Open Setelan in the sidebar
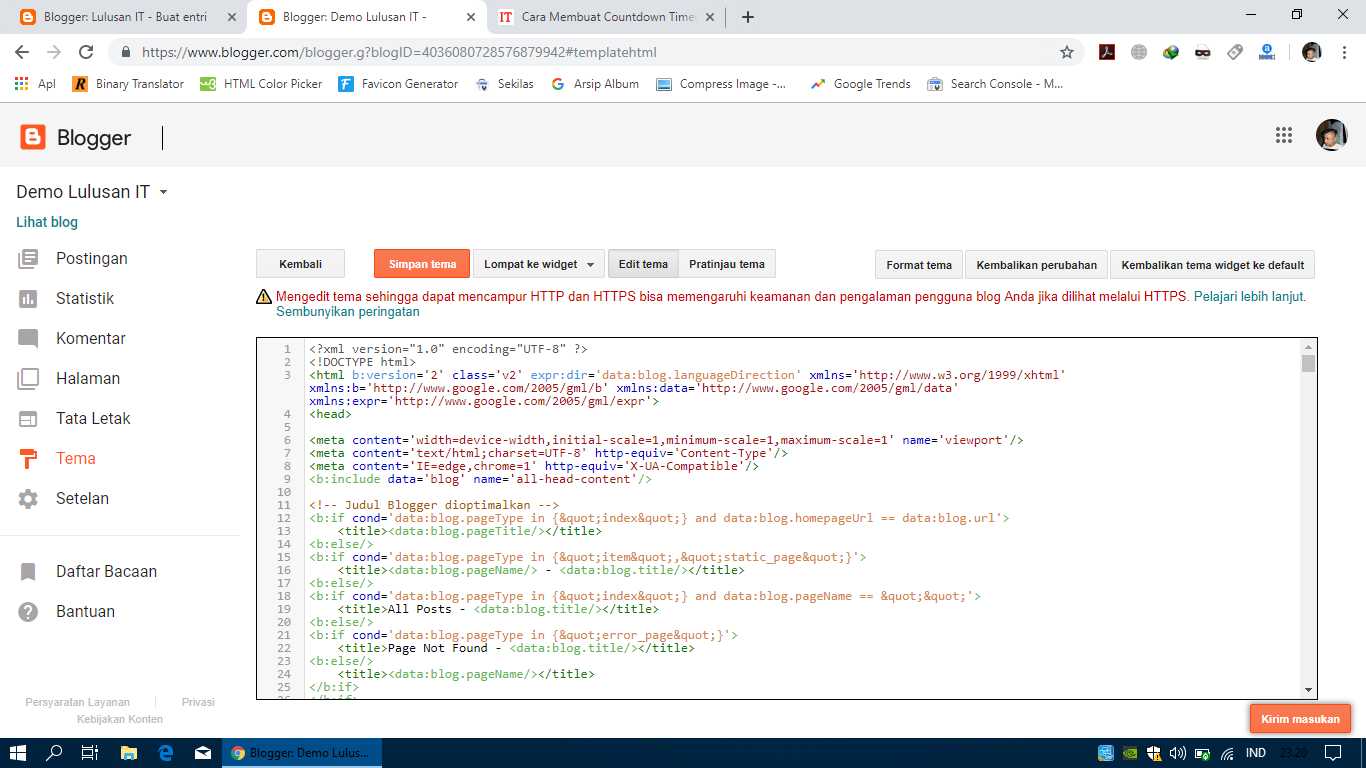 pos(82,499)
